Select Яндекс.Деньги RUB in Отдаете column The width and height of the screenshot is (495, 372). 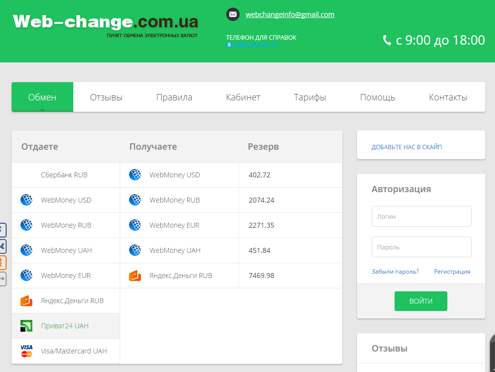[x=66, y=301]
